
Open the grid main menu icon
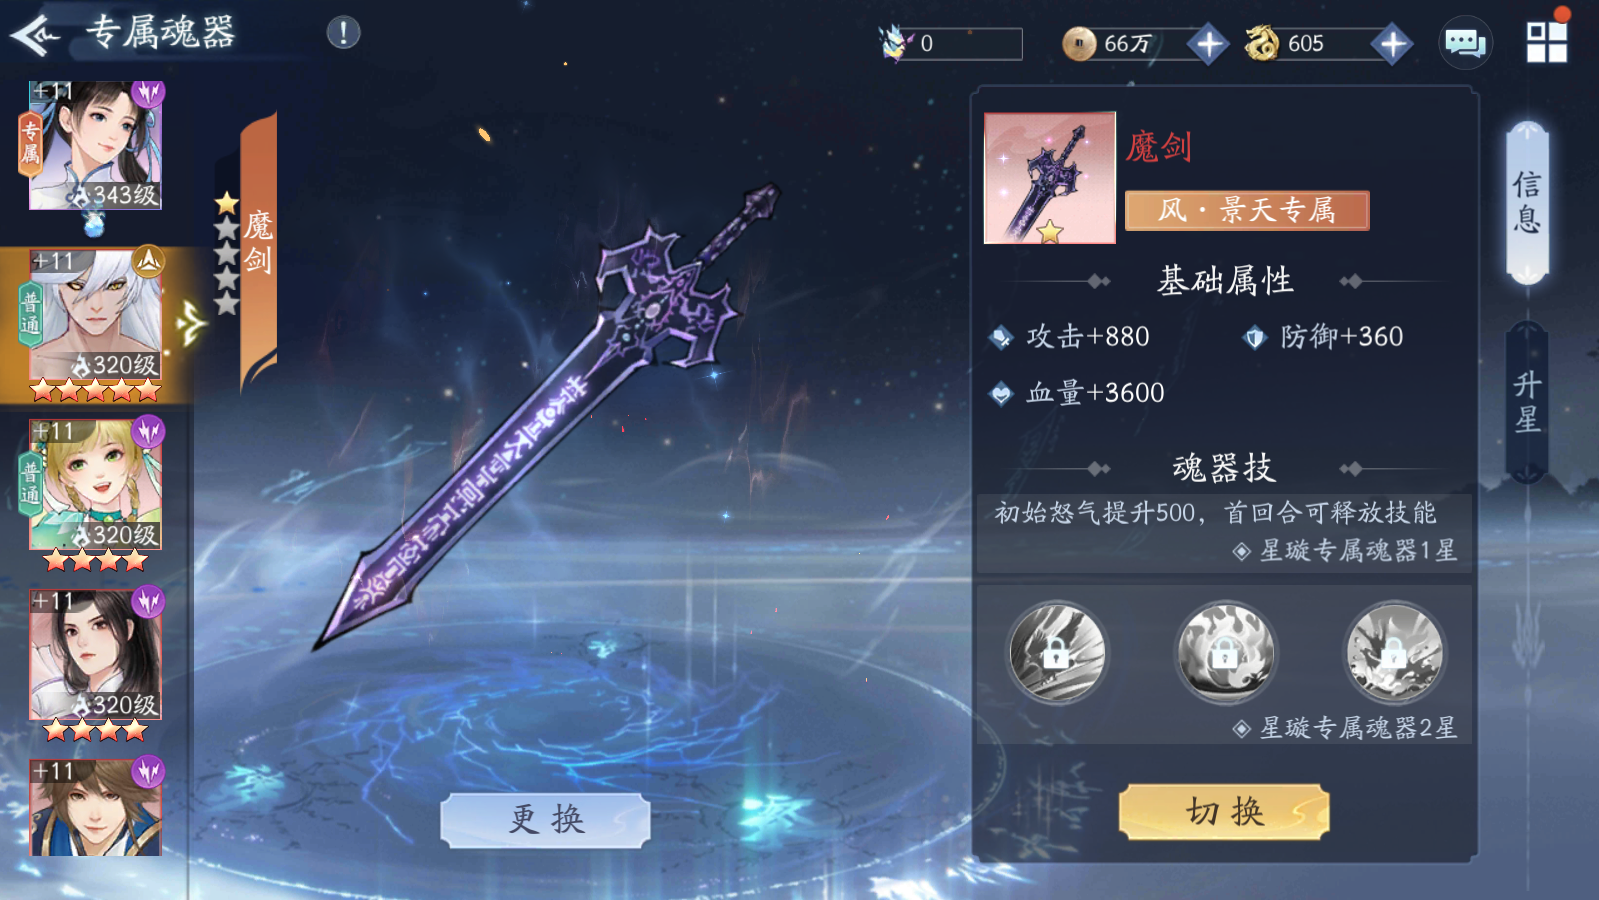pyautogui.click(x=1546, y=42)
